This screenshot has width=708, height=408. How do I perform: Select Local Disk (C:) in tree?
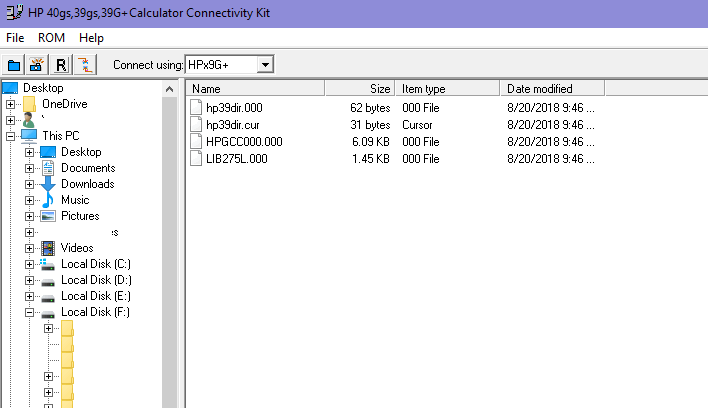click(96, 264)
